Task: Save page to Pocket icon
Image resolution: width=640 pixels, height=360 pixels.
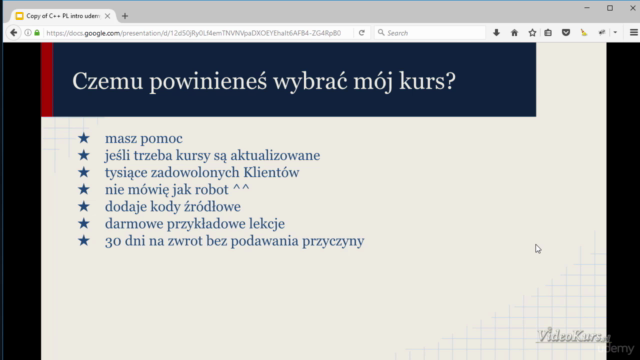Action: [x=566, y=33]
